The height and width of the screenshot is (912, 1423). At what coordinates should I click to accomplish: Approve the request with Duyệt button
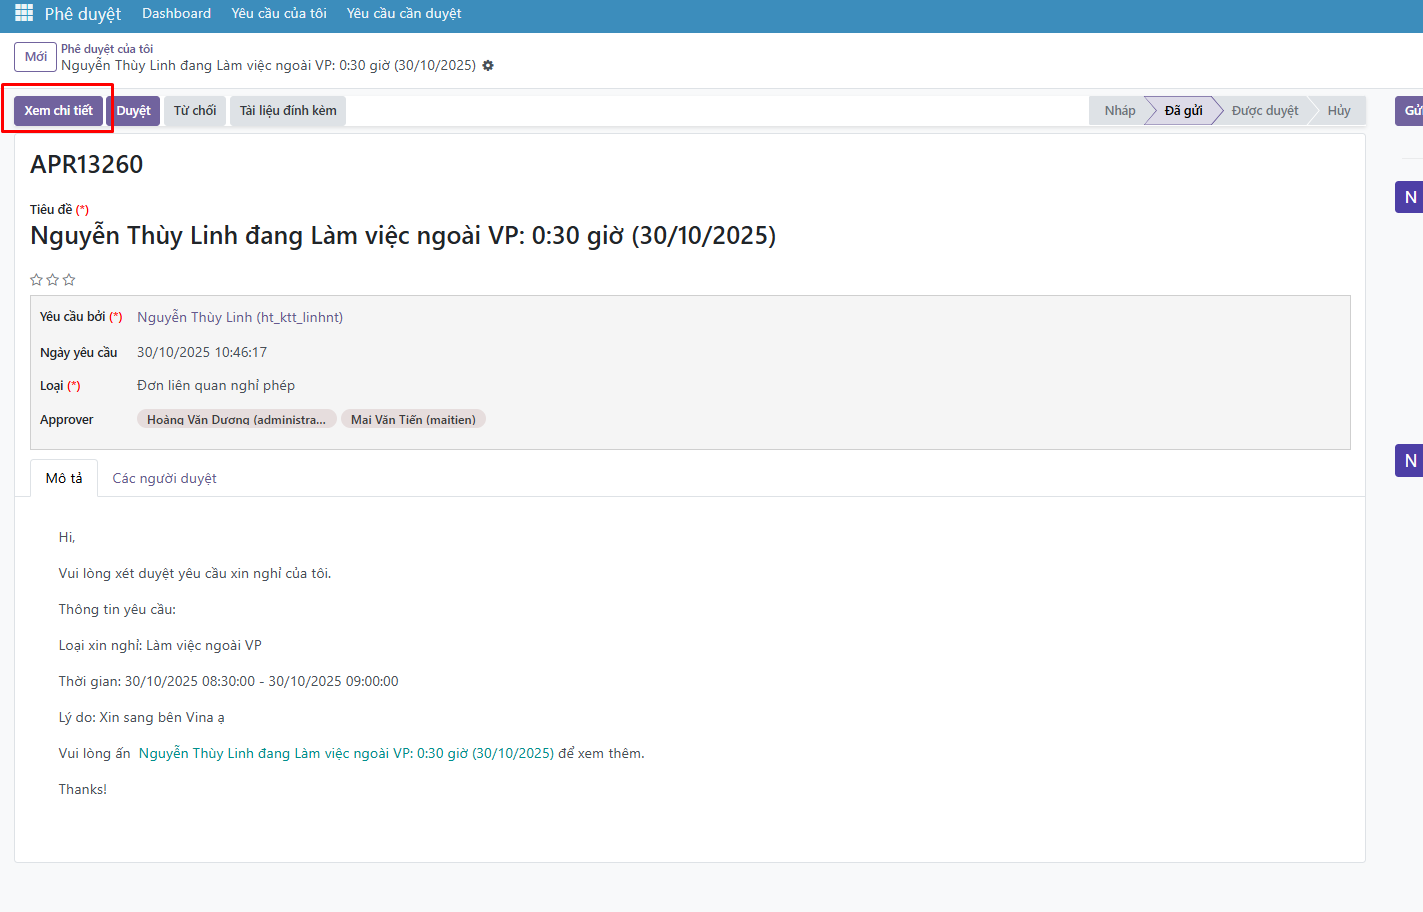point(133,111)
